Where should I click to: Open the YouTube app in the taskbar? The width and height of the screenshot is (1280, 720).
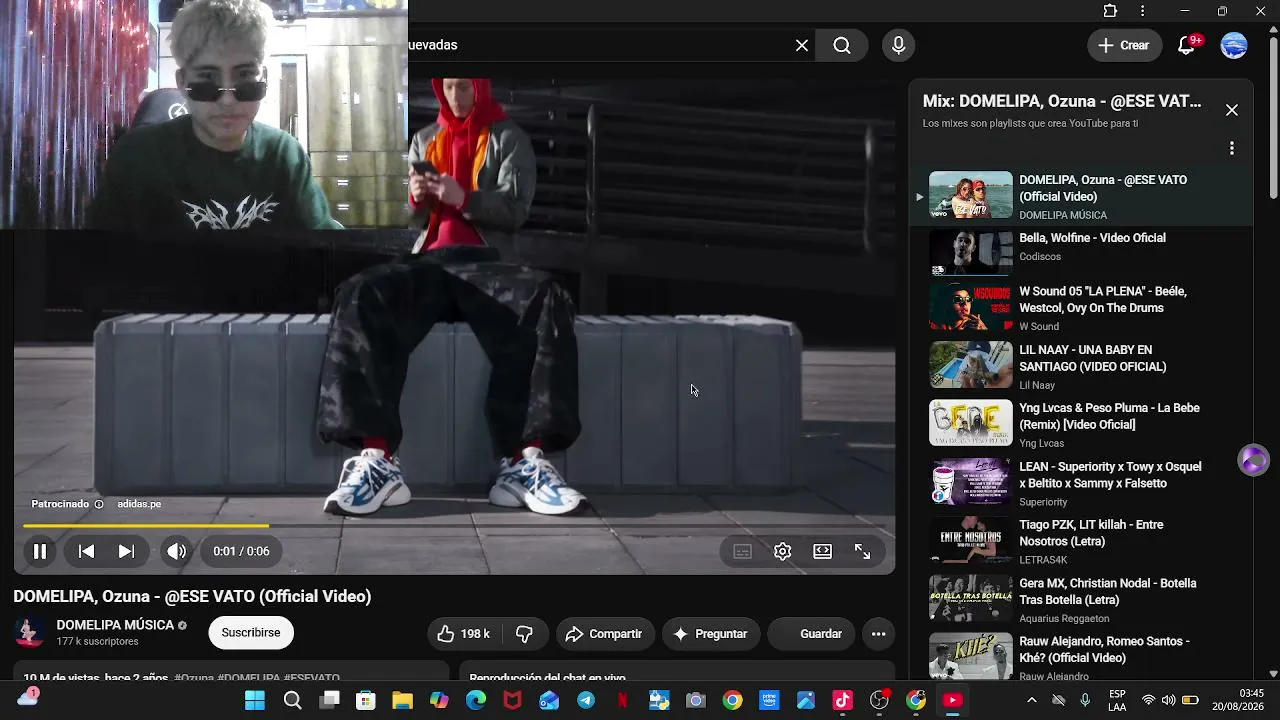[953, 700]
